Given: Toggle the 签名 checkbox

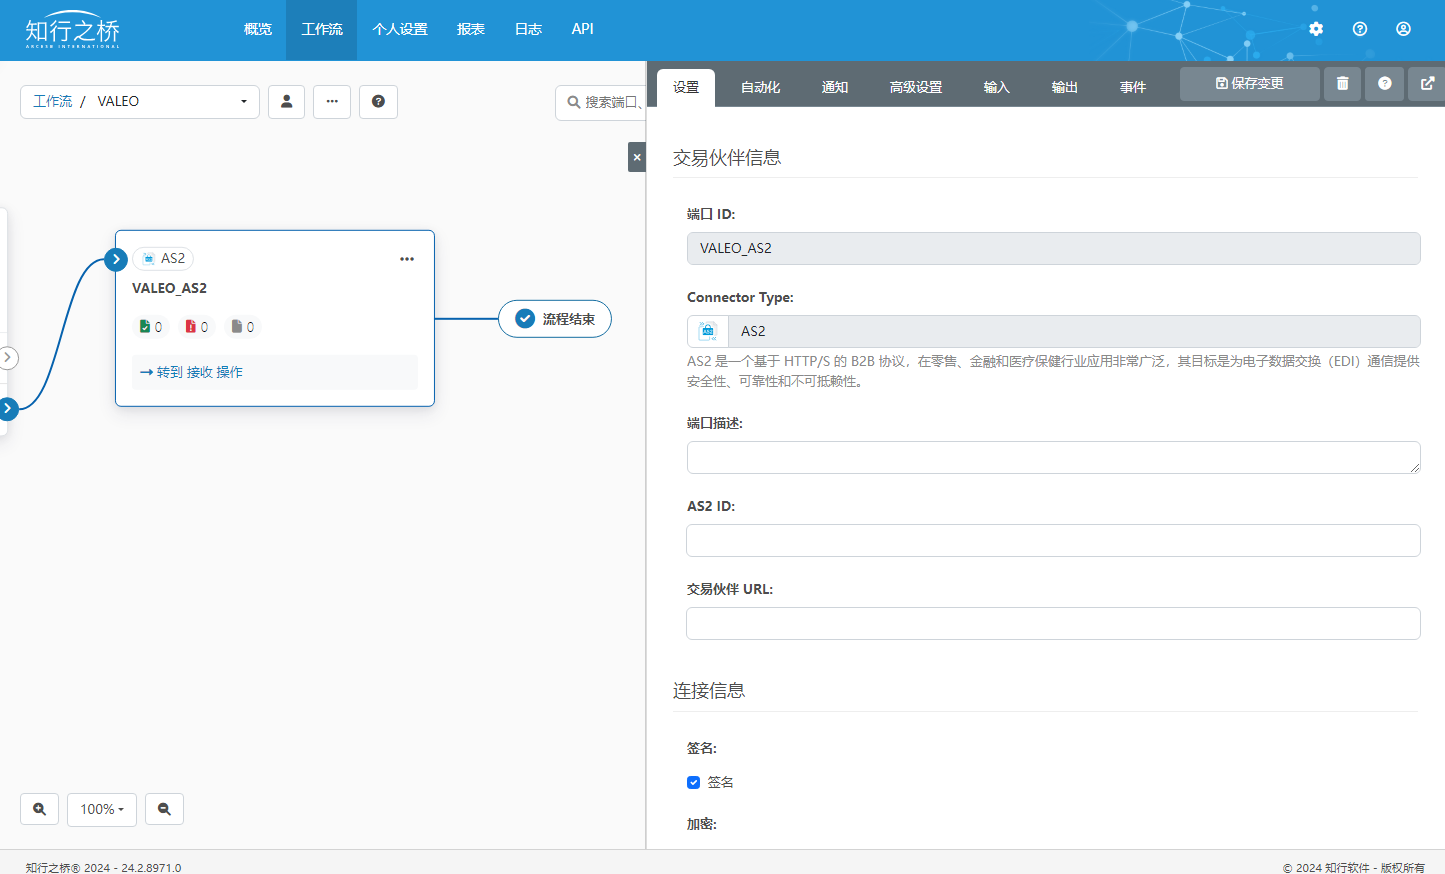Looking at the screenshot, I should (x=693, y=783).
